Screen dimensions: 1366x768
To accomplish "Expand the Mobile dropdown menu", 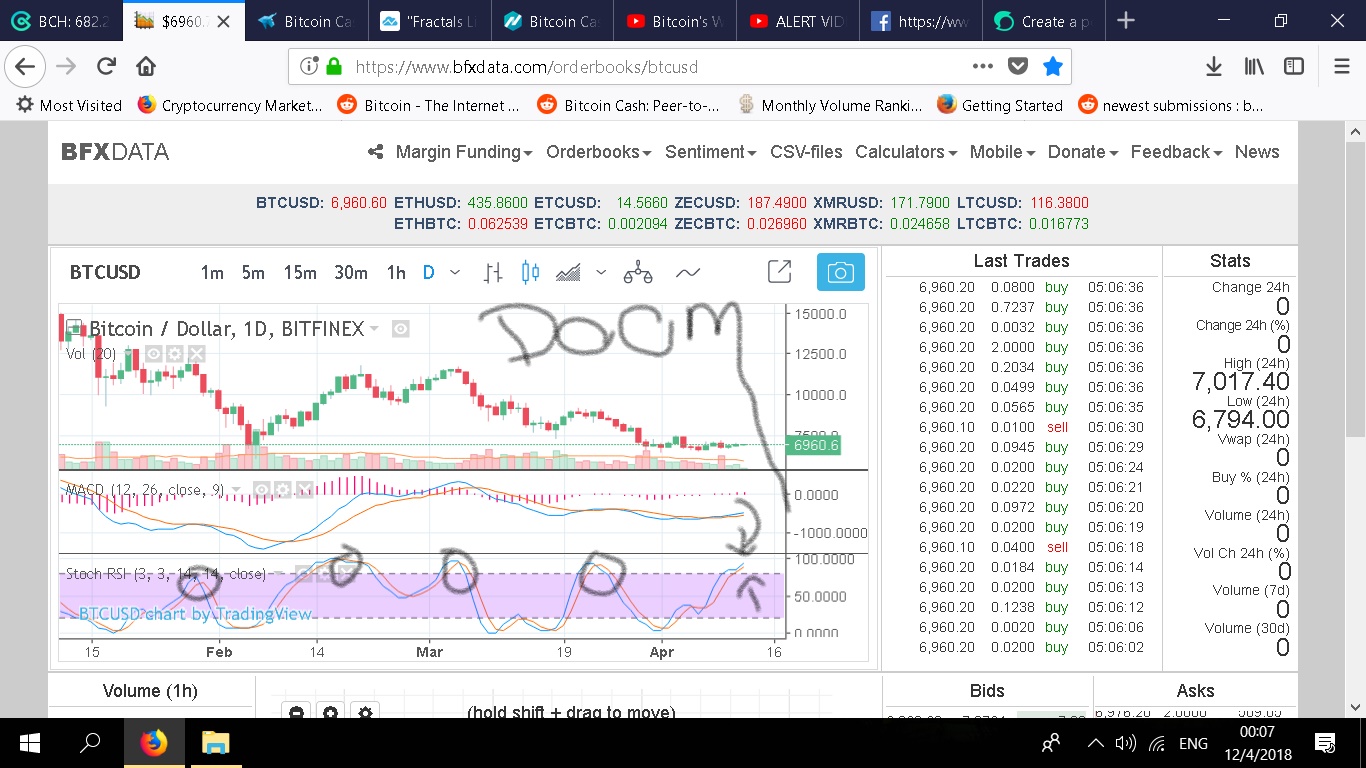I will click(x=1002, y=152).
